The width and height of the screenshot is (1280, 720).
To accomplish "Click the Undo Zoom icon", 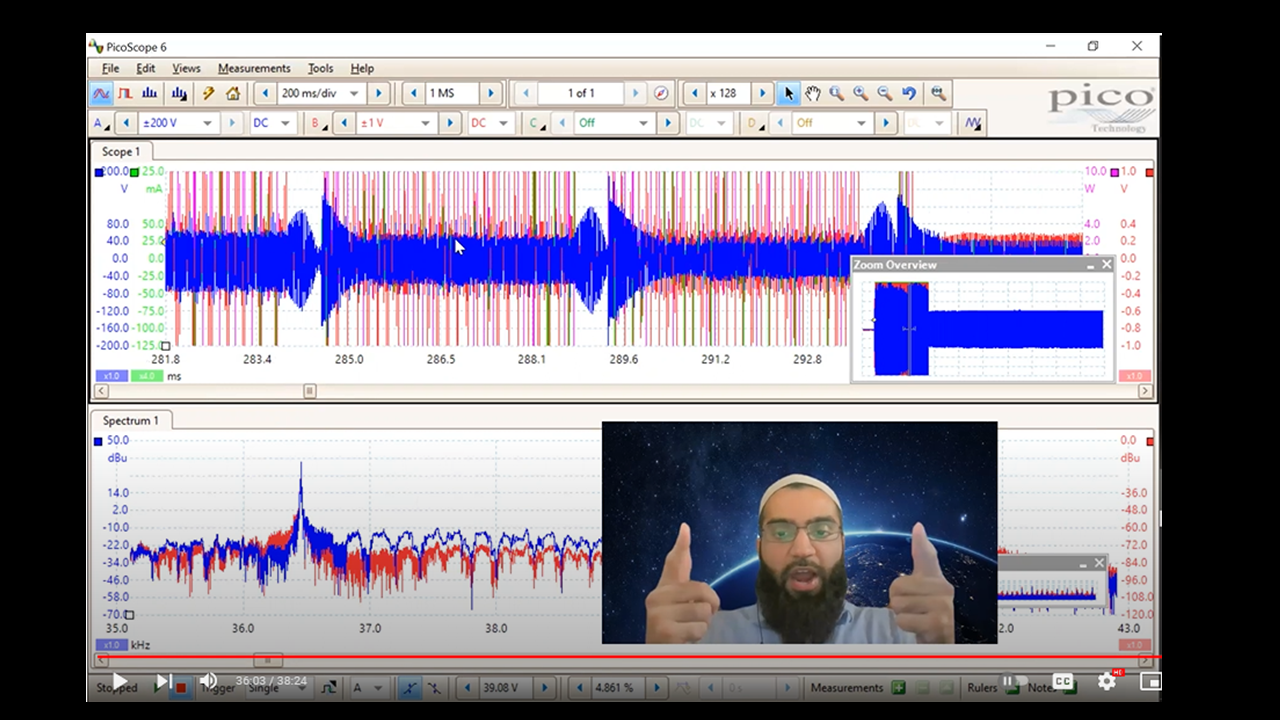I will click(909, 93).
